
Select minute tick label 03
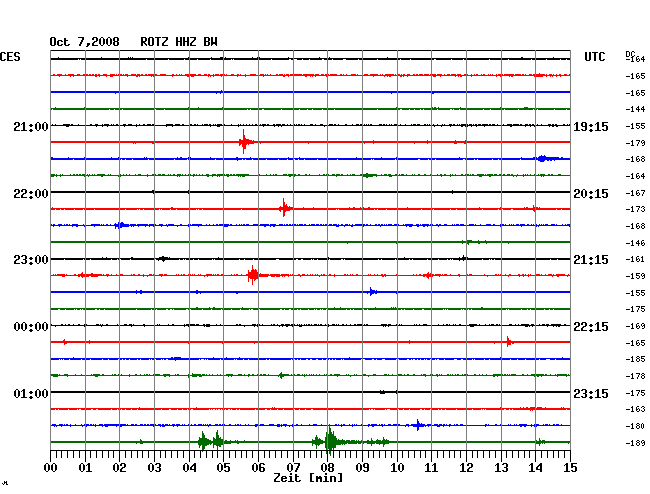click(154, 467)
